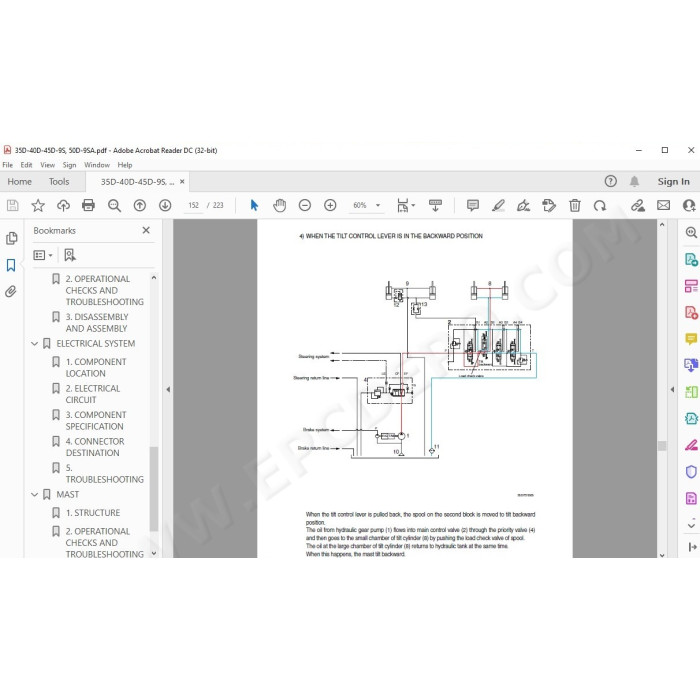This screenshot has width=700, height=700.
Task: Add a sticky note comment
Action: point(473,205)
